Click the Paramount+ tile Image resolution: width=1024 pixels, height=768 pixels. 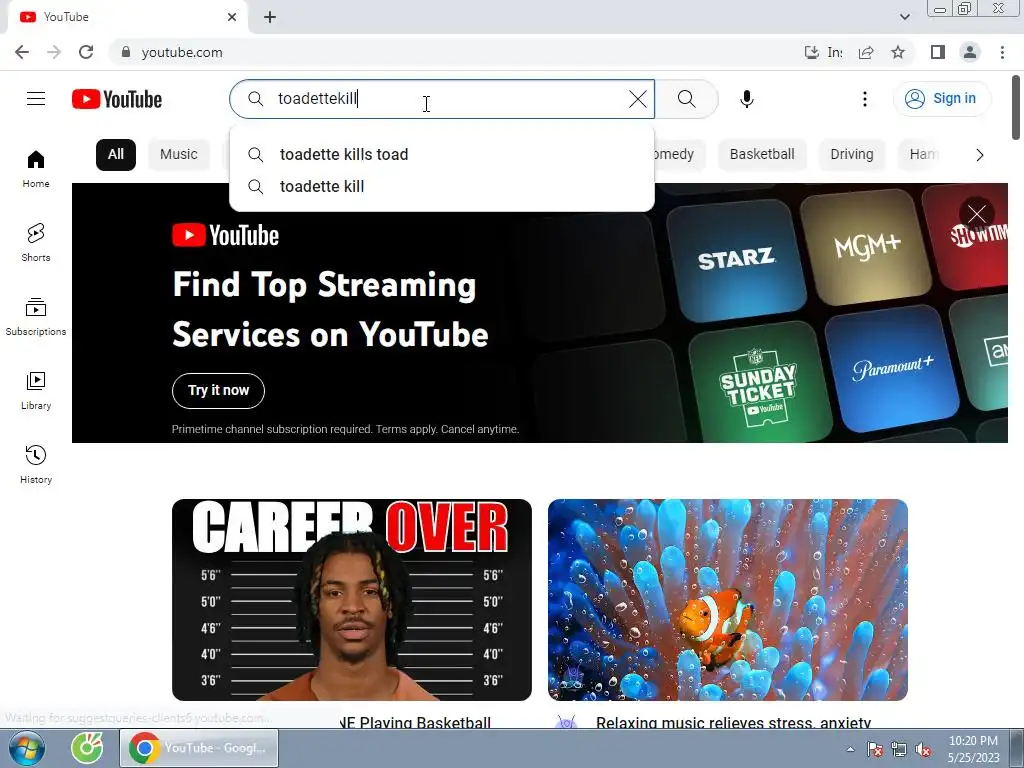(892, 369)
